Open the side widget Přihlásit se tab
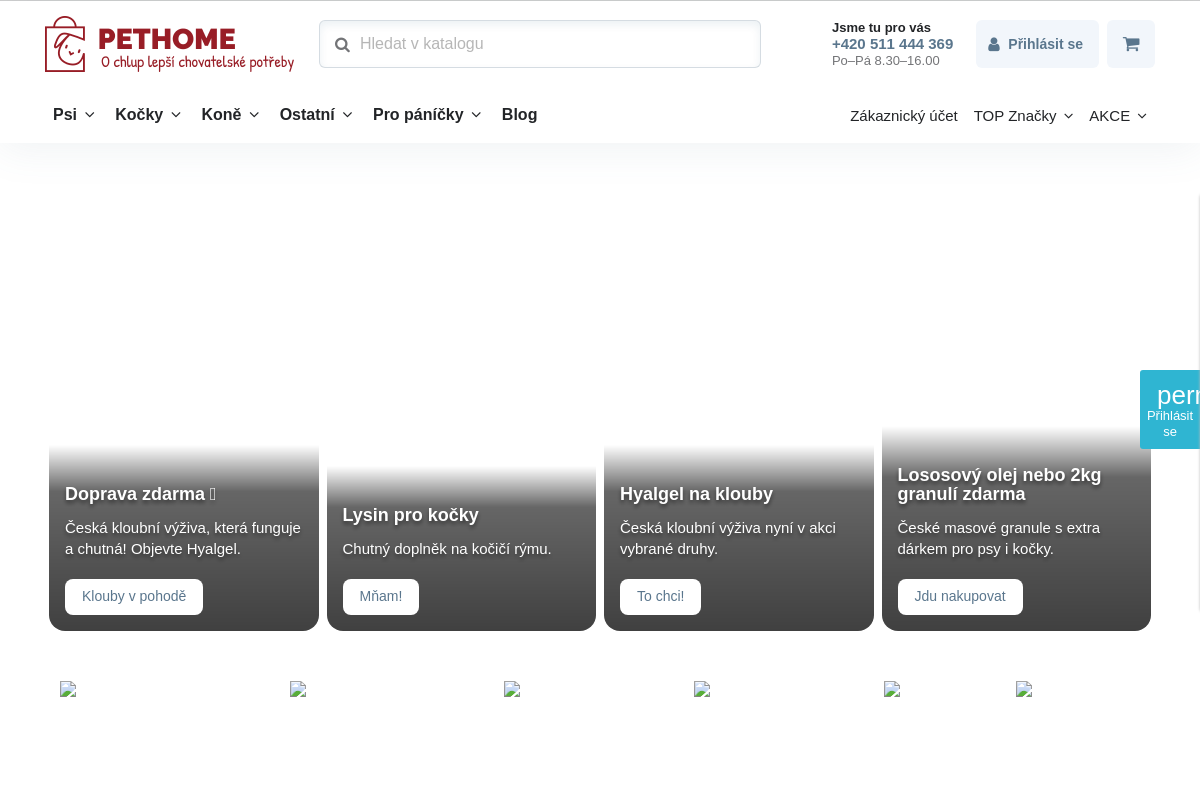 click(x=1170, y=409)
